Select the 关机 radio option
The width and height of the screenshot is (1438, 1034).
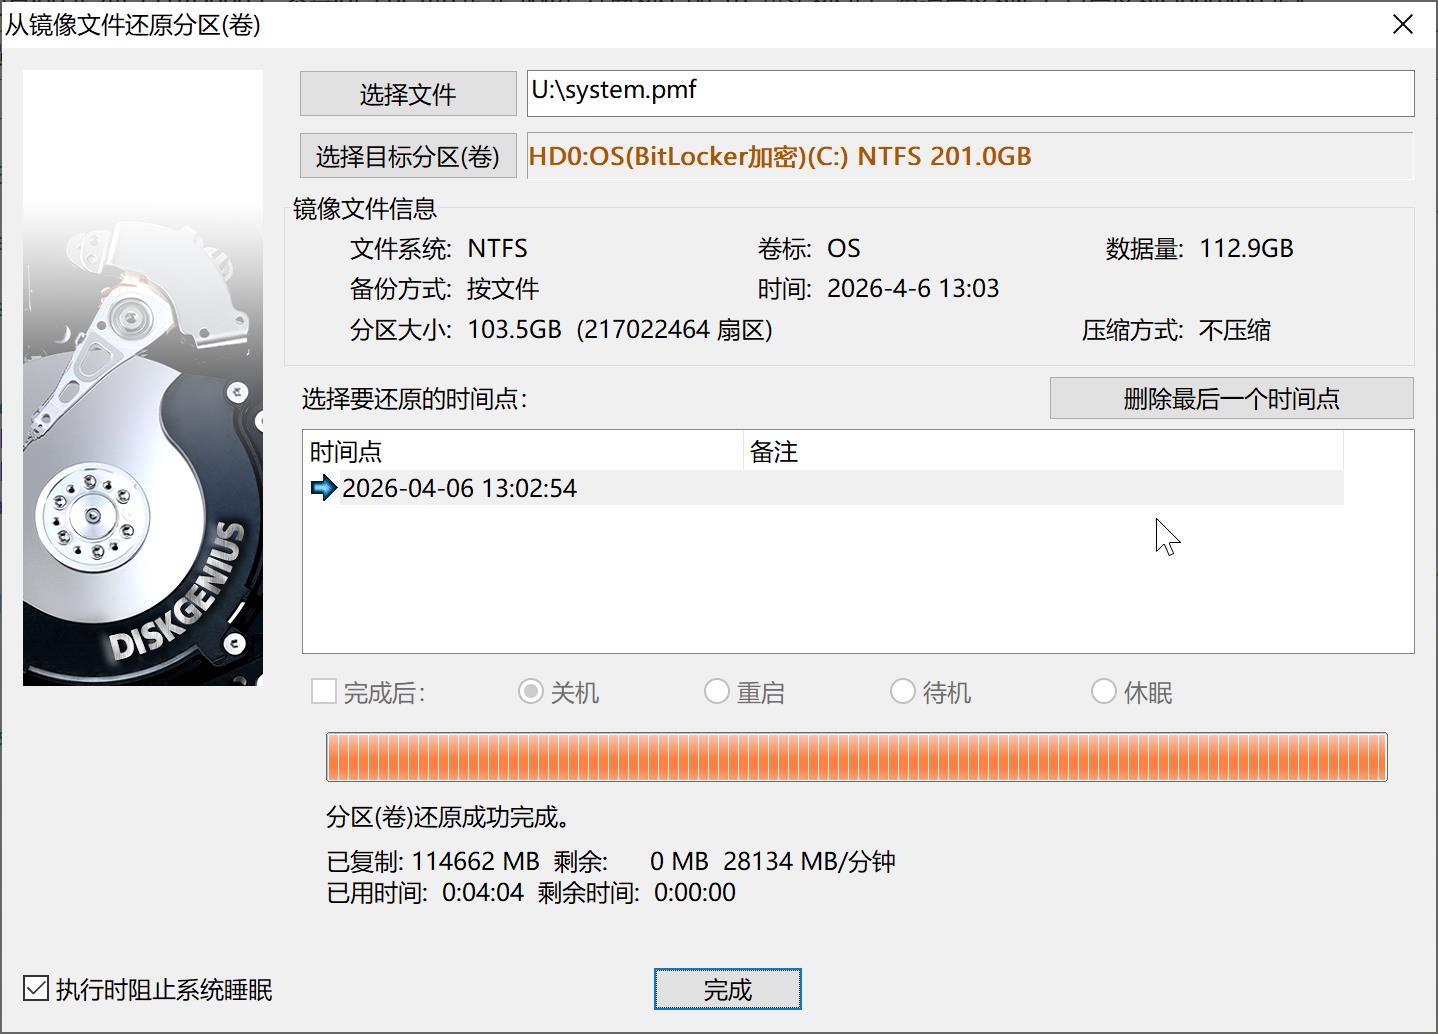coord(531,692)
